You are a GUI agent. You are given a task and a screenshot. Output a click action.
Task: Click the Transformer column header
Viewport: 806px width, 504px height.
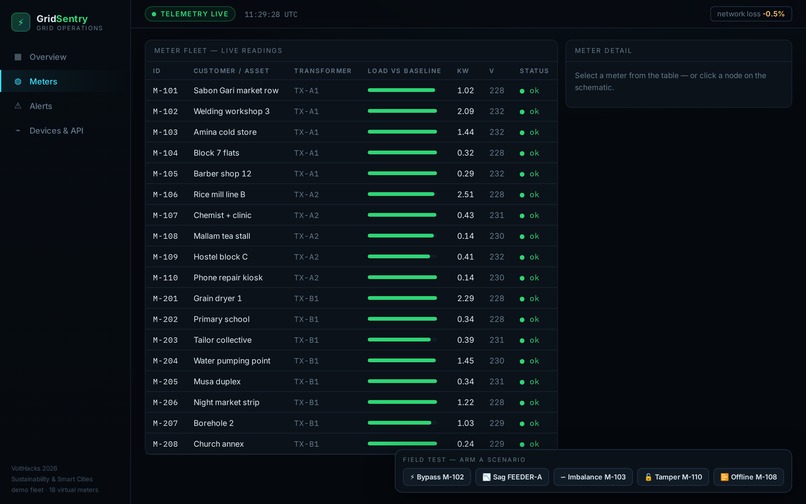[323, 71]
